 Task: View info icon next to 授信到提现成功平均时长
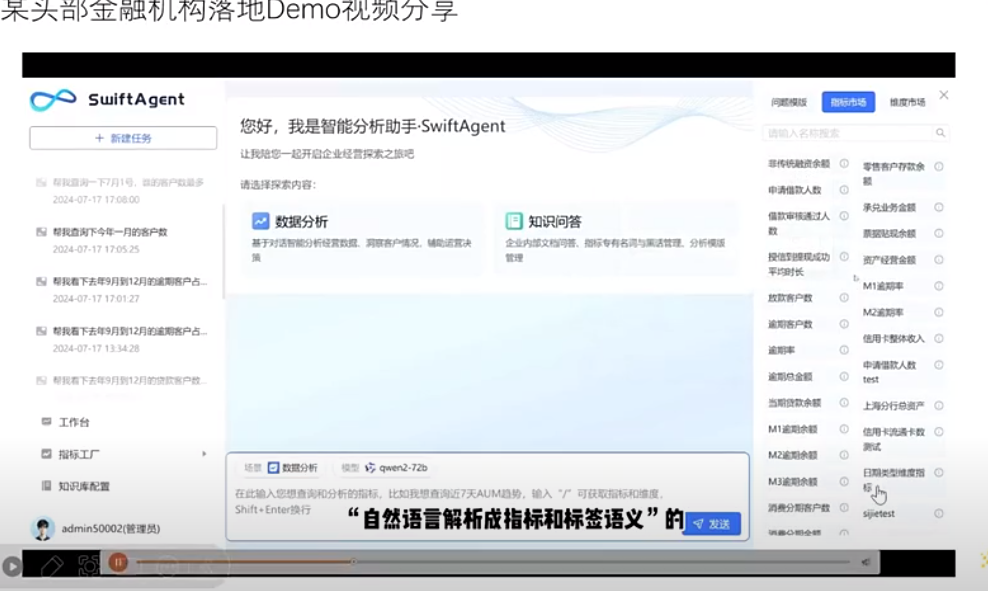pyautogui.click(x=844, y=256)
